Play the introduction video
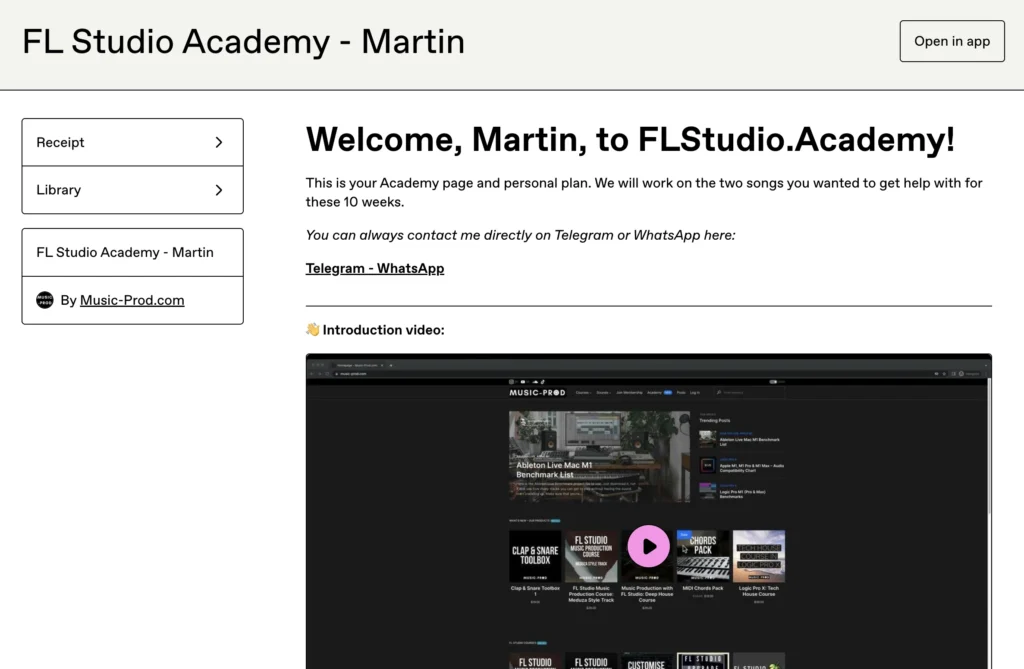 648,546
